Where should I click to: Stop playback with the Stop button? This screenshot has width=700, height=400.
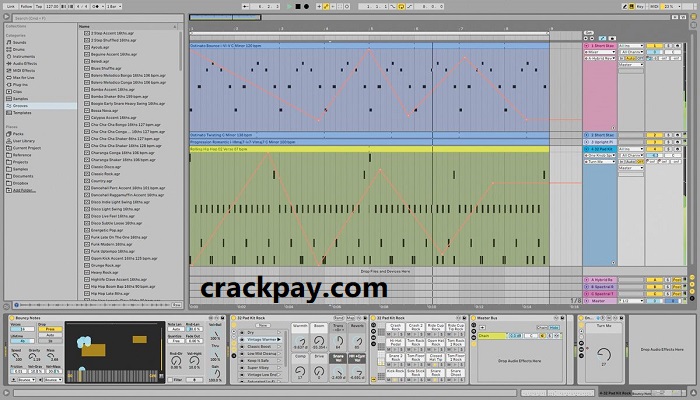coord(298,6)
